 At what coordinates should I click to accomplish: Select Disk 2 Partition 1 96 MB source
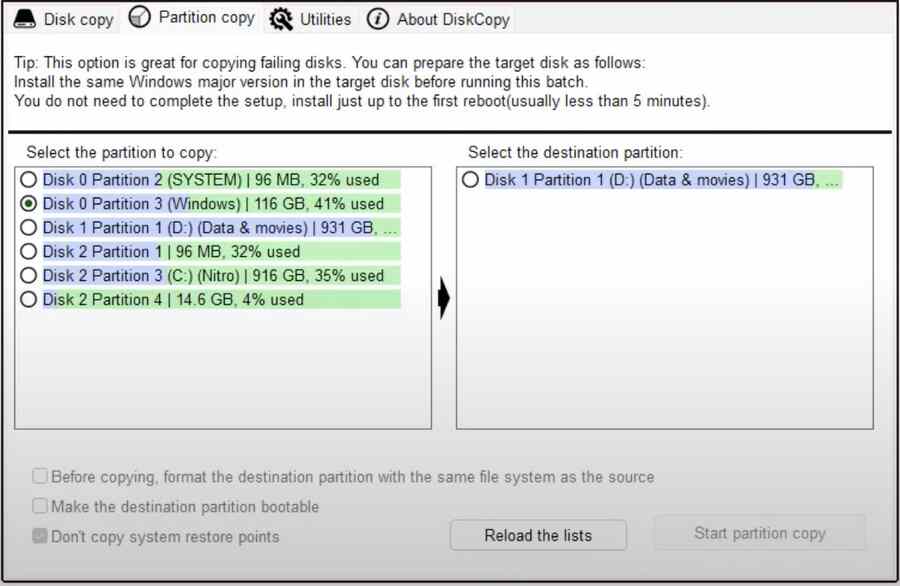tap(29, 252)
